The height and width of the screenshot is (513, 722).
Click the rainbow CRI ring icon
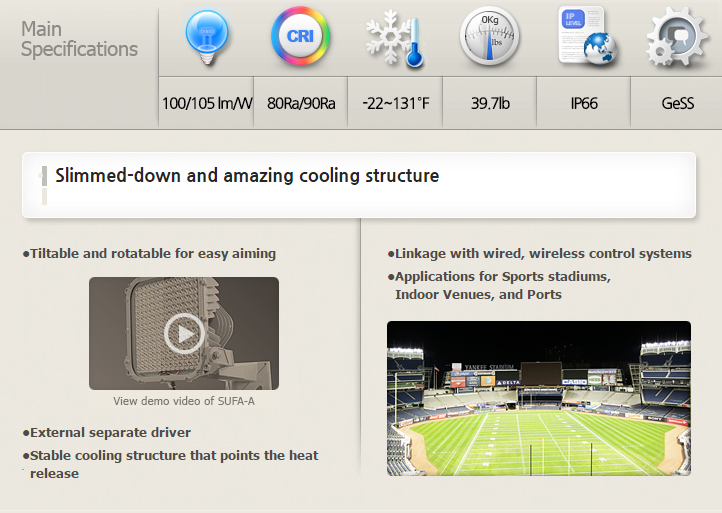pos(300,35)
